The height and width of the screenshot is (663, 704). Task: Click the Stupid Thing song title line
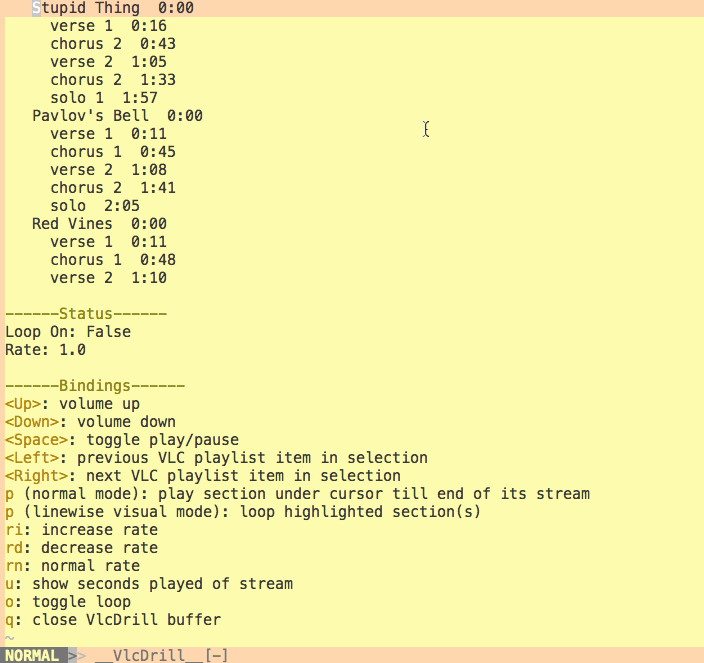pyautogui.click(x=112, y=8)
